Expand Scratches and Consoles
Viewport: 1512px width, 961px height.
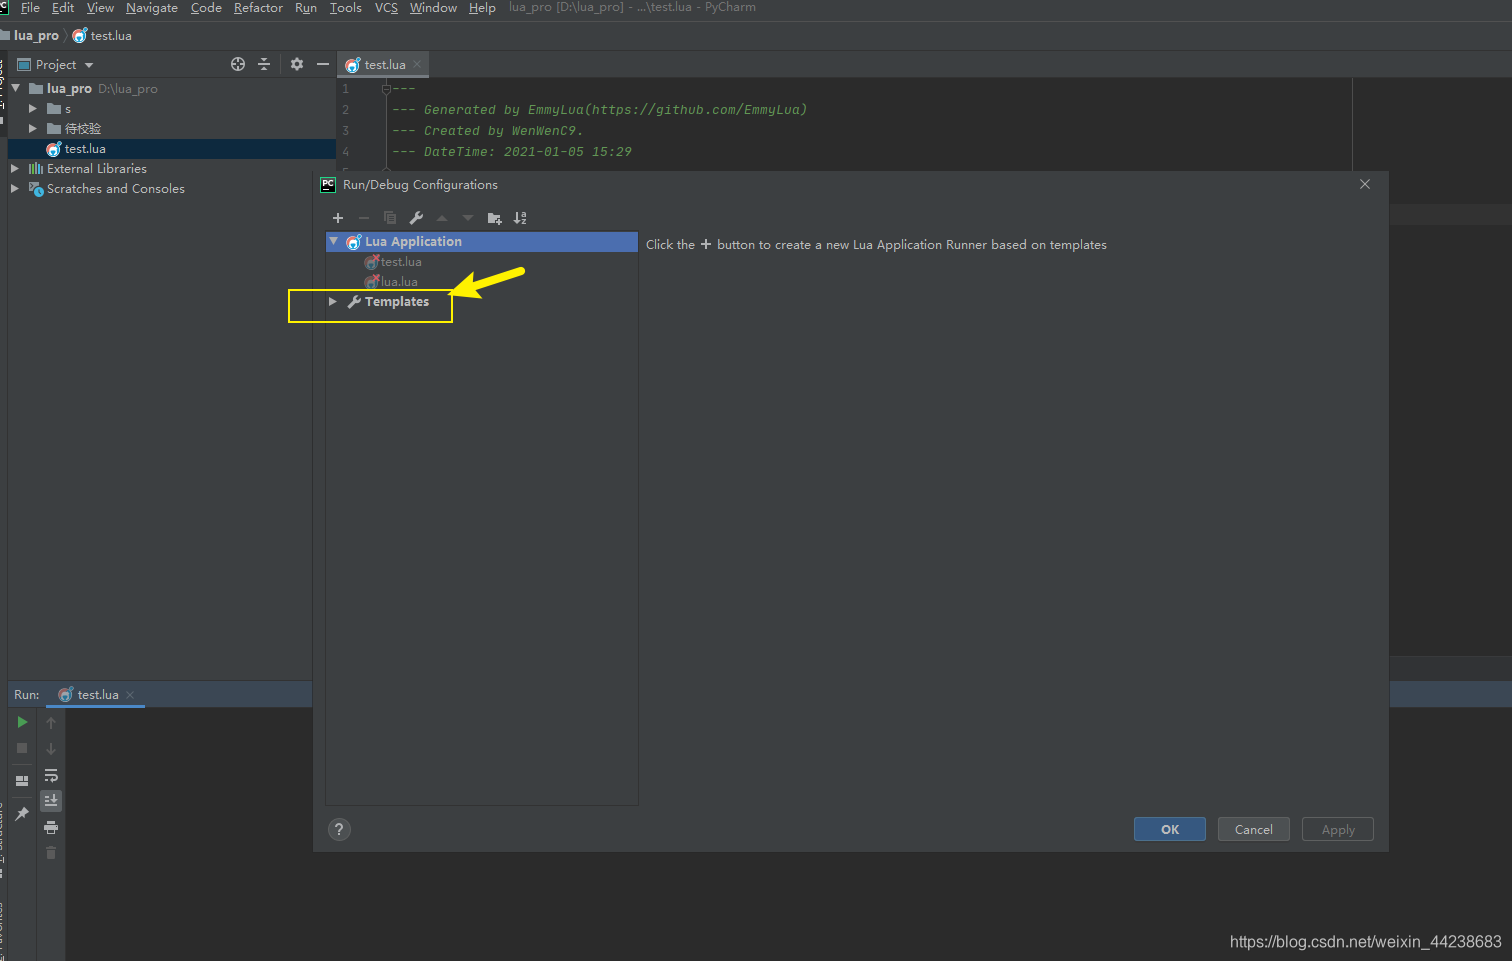pyautogui.click(x=15, y=188)
